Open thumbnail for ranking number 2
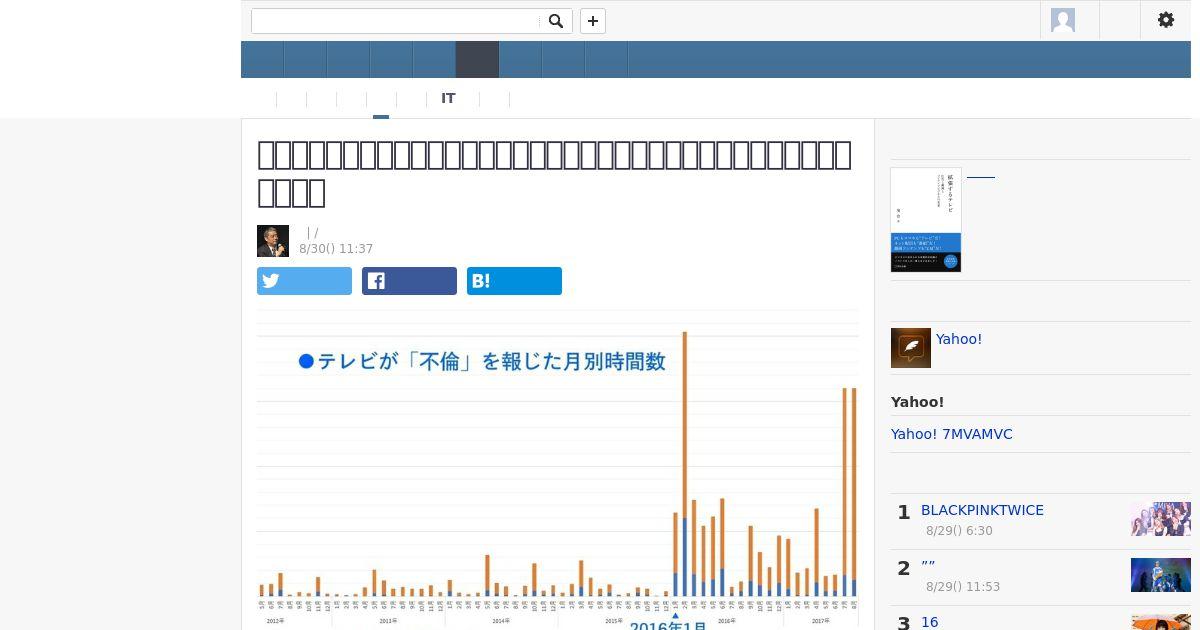The width and height of the screenshot is (1200, 630). click(x=1161, y=575)
